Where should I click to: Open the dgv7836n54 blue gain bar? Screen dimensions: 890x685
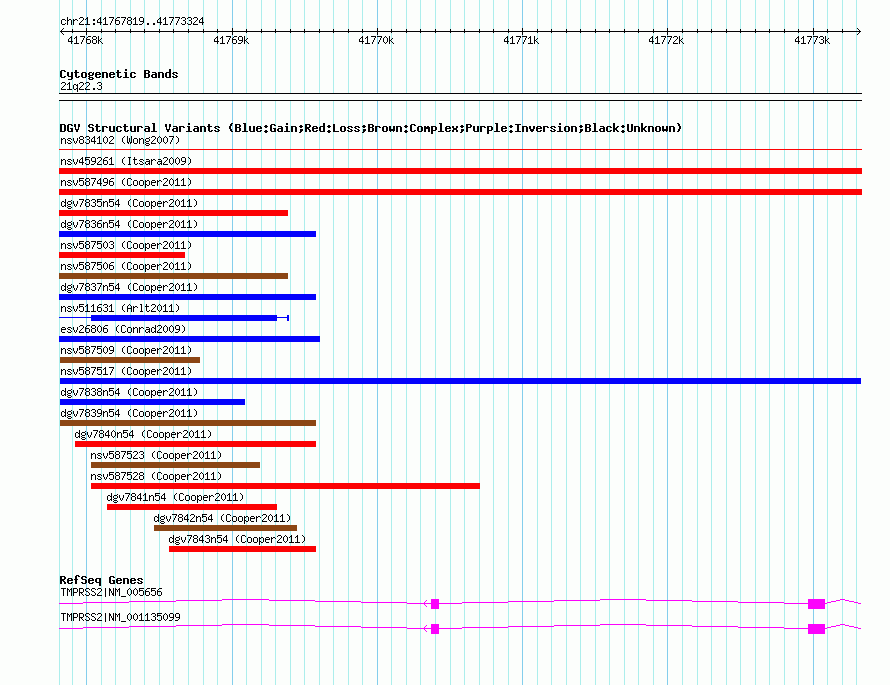coord(187,234)
